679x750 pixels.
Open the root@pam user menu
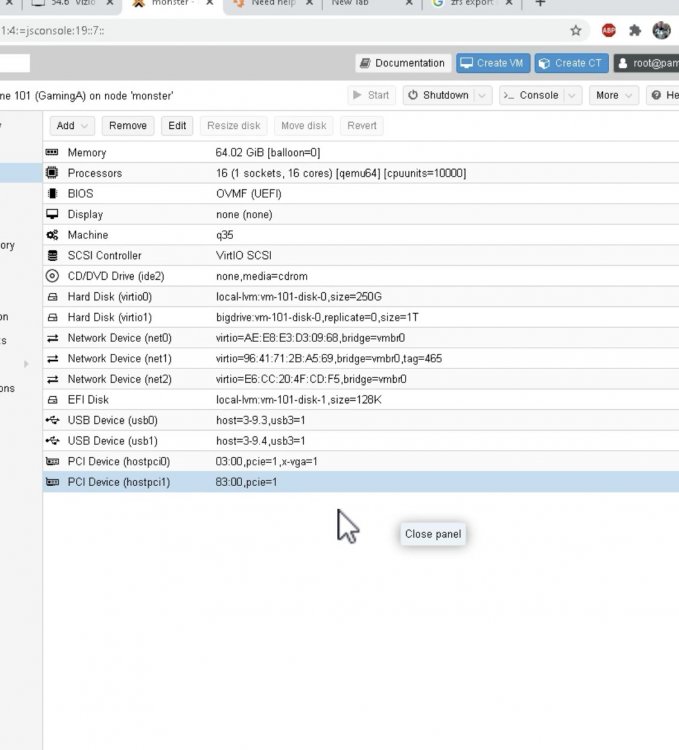click(x=648, y=63)
